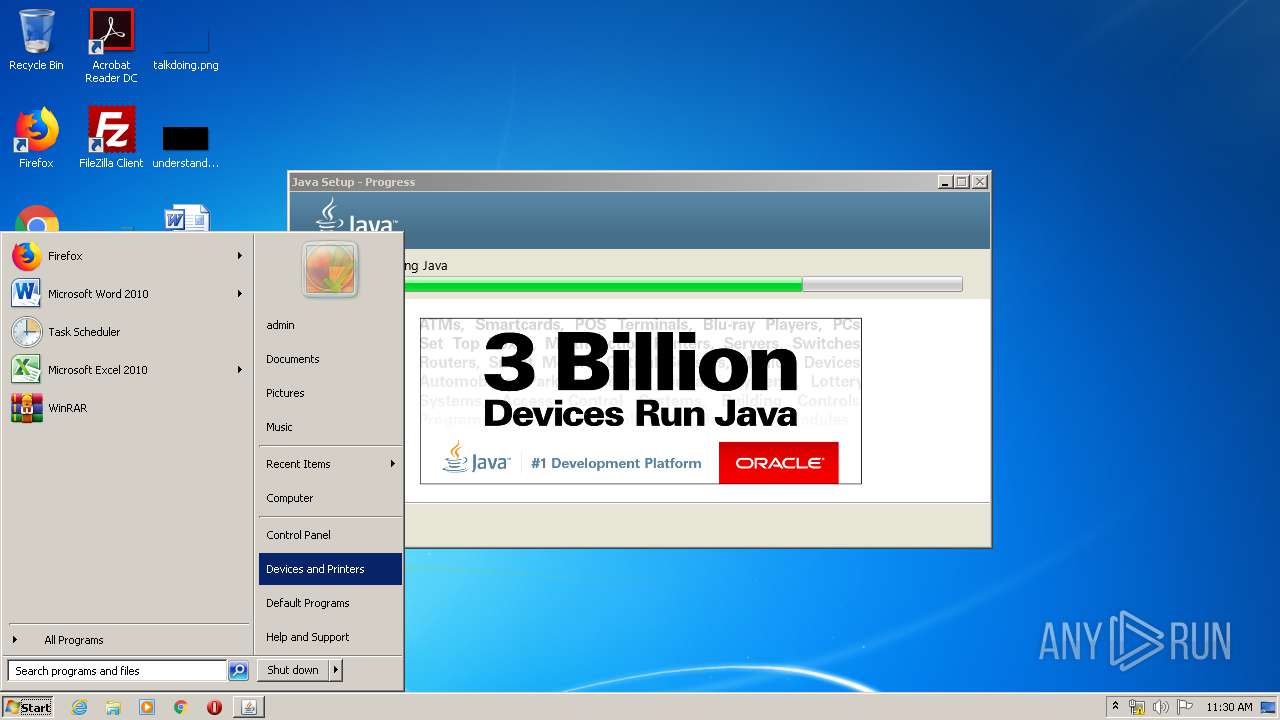The width and height of the screenshot is (1280, 720).
Task: Open Opera from the taskbar
Action: click(214, 707)
